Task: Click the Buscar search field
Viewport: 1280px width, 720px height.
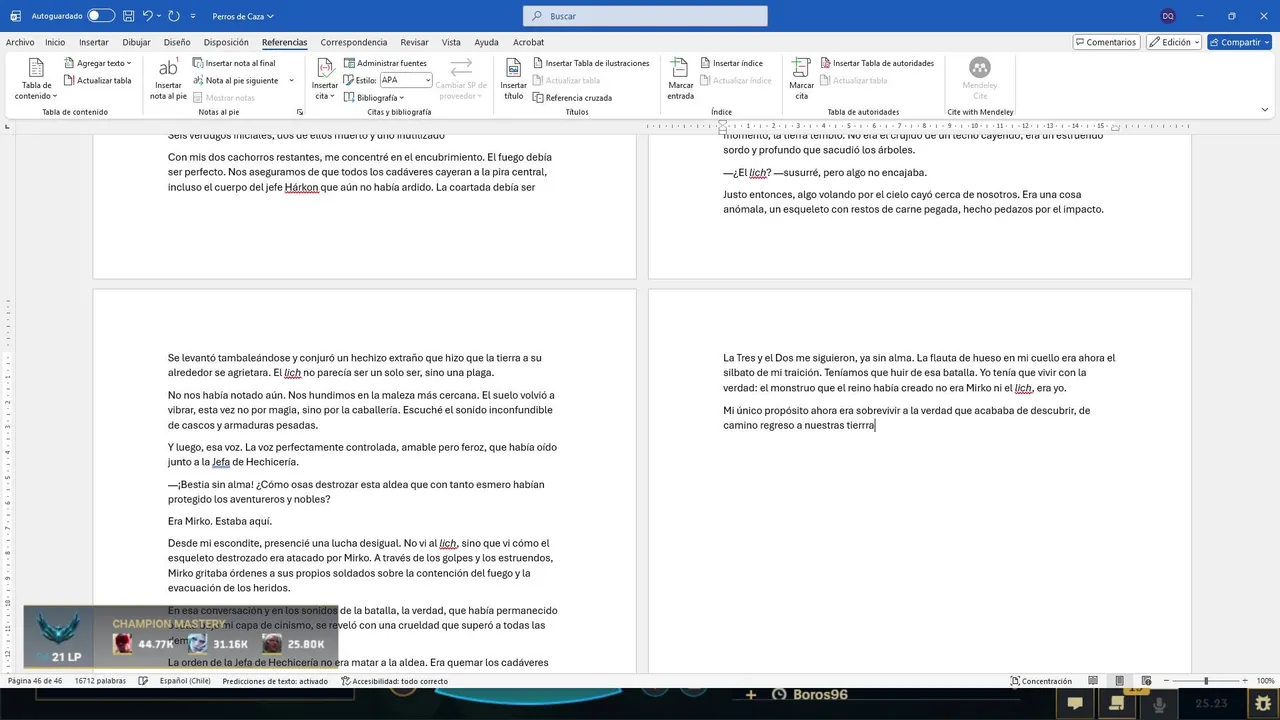Action: coord(645,16)
